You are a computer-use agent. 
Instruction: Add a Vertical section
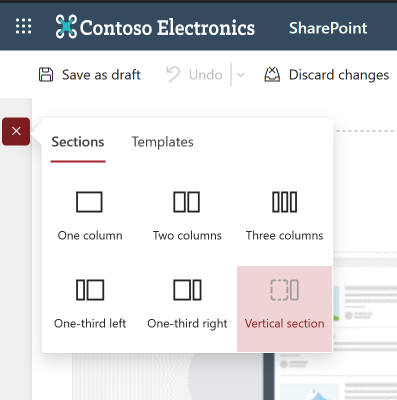pos(284,309)
